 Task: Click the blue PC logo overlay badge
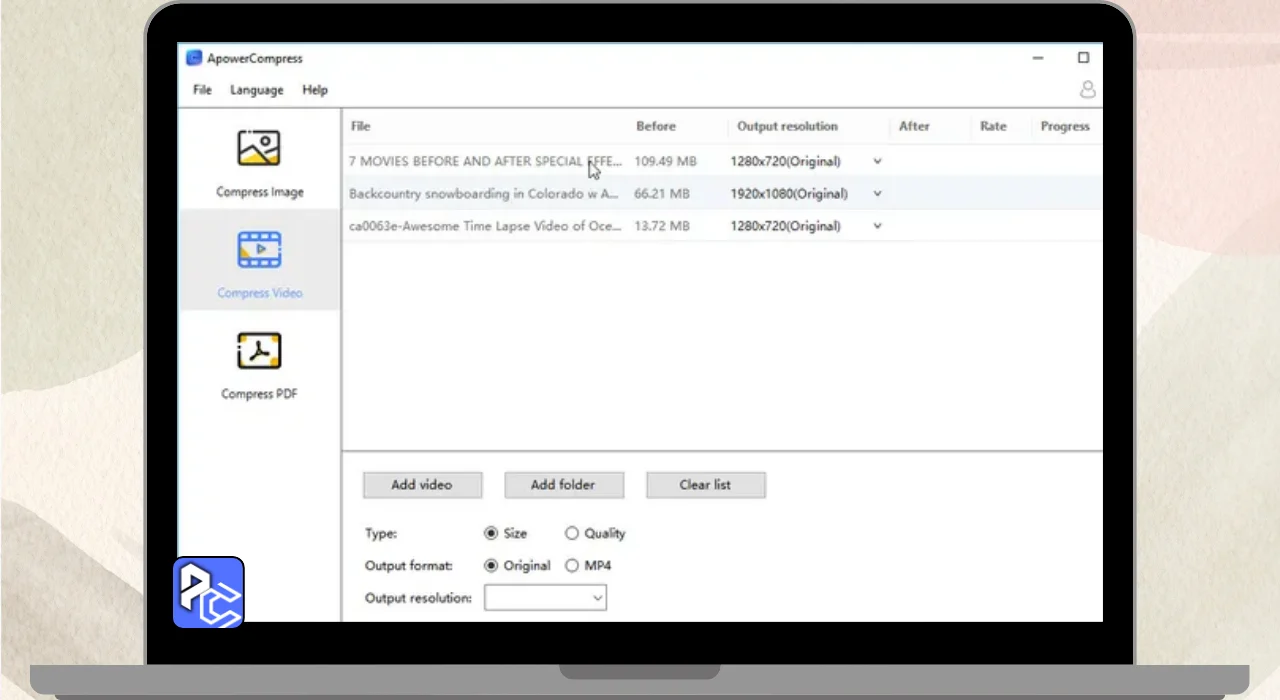(x=209, y=592)
